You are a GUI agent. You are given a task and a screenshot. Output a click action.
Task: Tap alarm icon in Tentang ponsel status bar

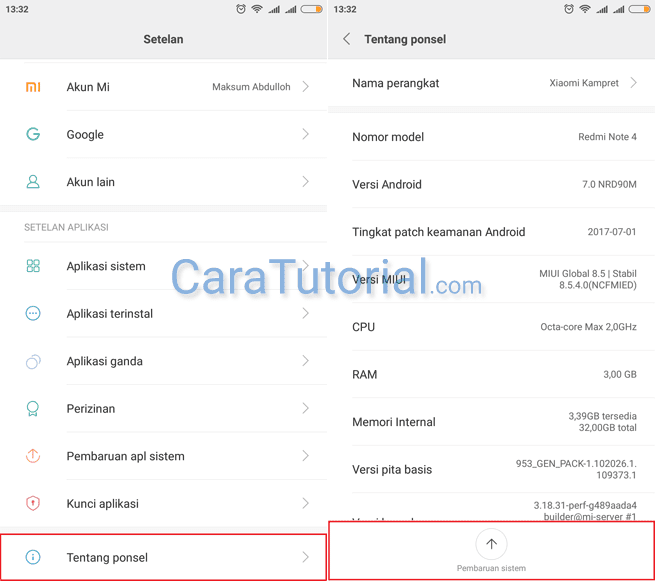(569, 9)
